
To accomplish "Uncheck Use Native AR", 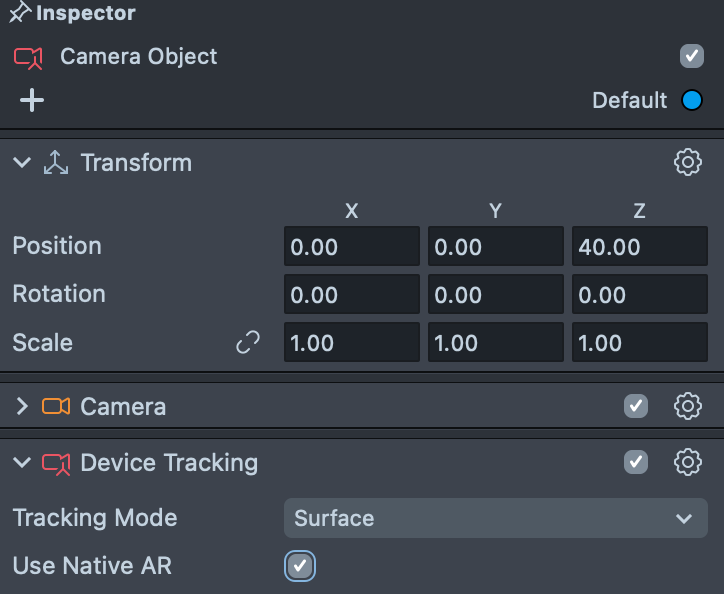I will coord(300,566).
